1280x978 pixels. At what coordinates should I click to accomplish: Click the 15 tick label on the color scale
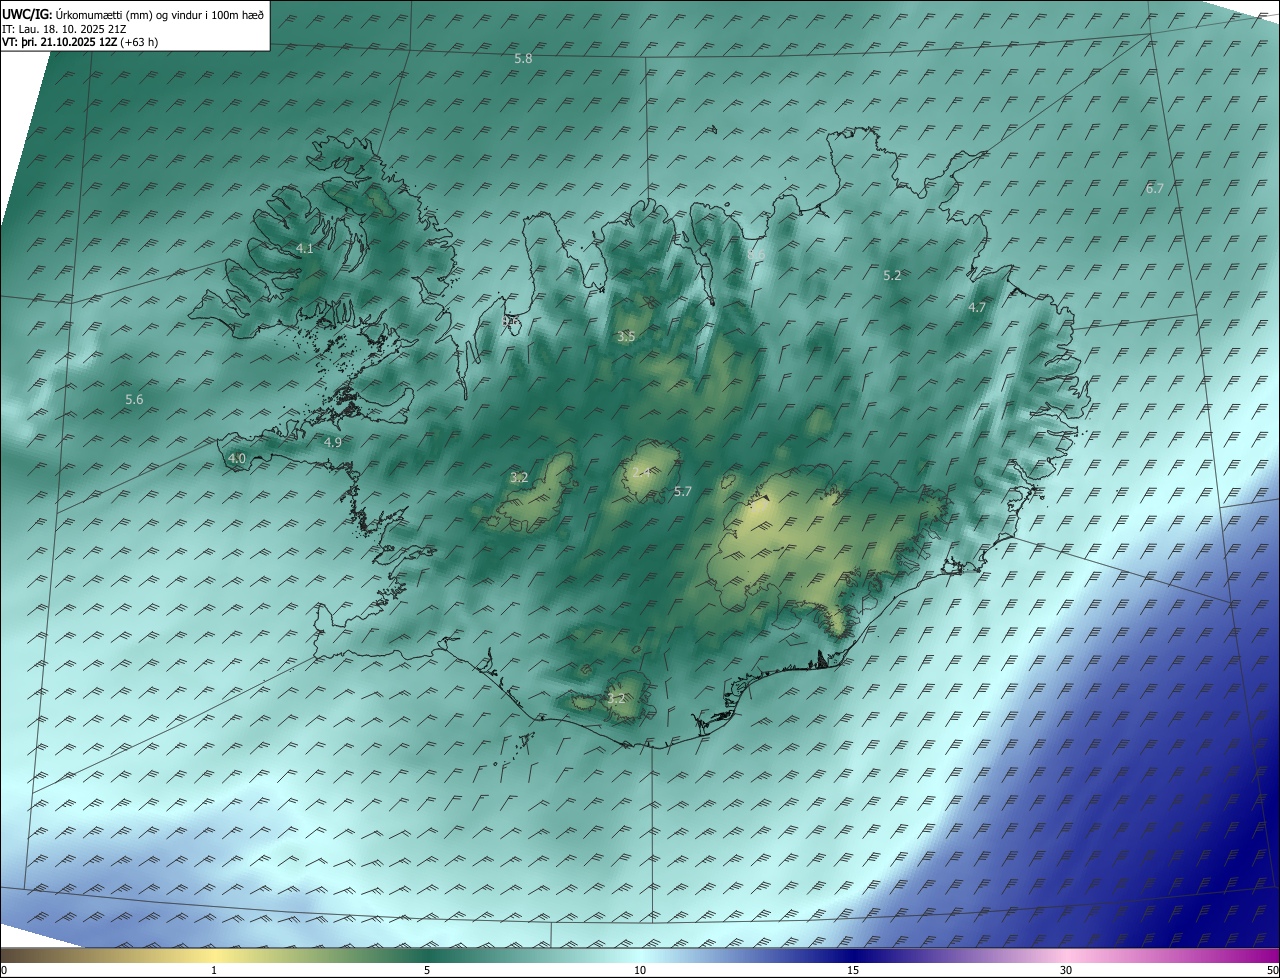853,971
